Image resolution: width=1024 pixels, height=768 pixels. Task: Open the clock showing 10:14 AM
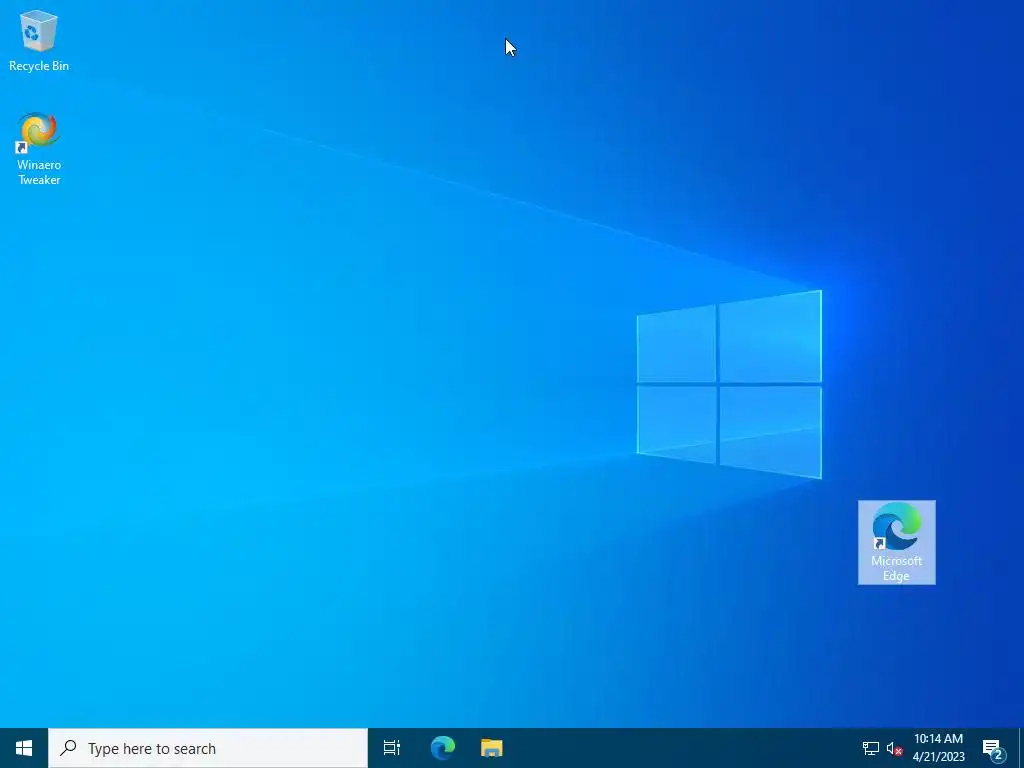click(x=938, y=748)
